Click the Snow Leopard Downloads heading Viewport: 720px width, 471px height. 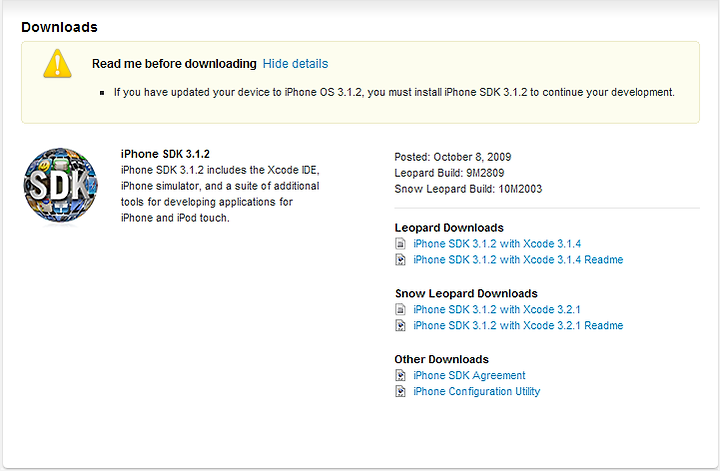coord(466,293)
